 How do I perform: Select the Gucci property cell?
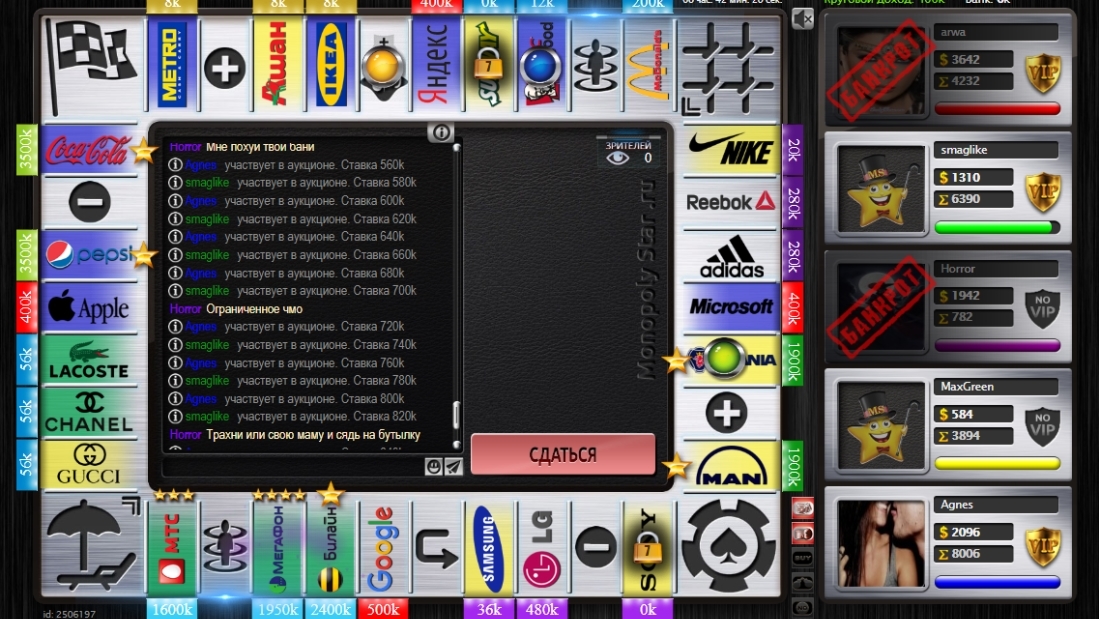(89, 464)
